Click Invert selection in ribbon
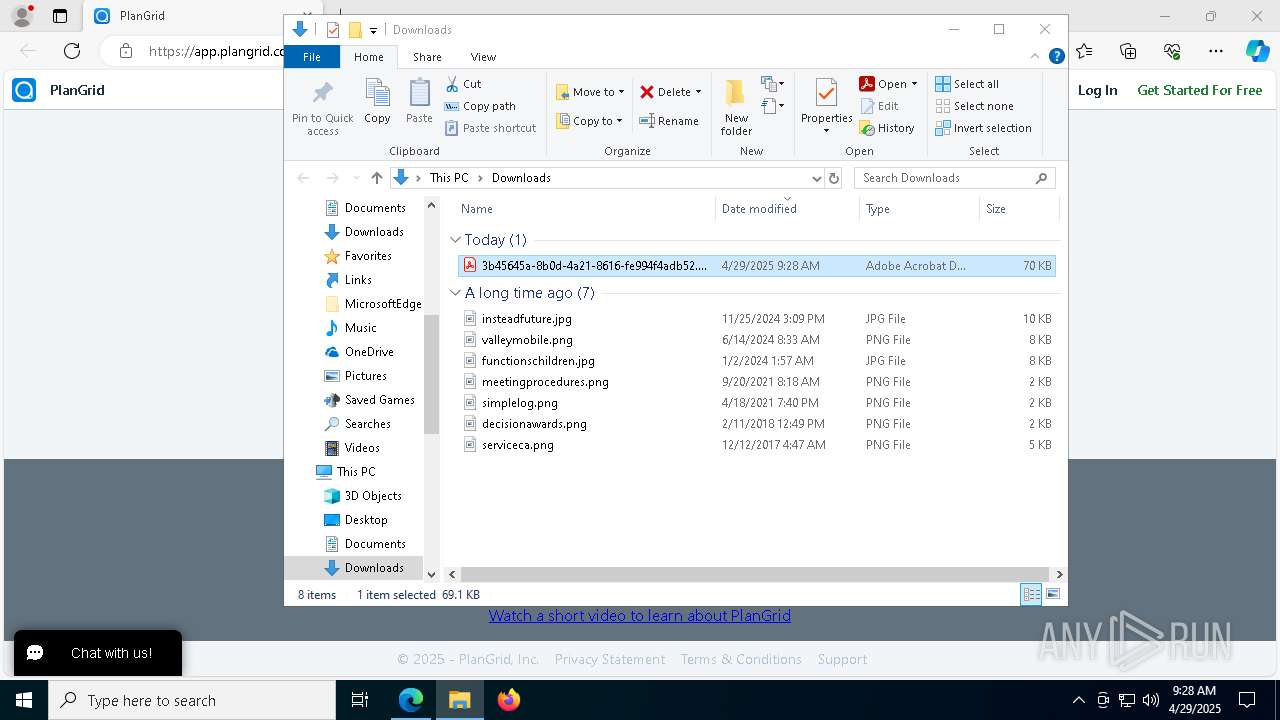Image resolution: width=1280 pixels, height=720 pixels. tap(983, 128)
